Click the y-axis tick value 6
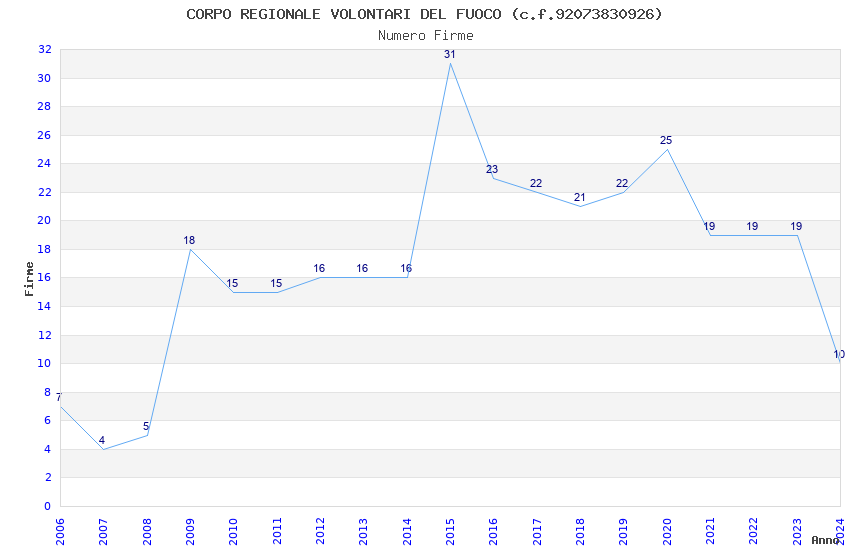This screenshot has height=550, width=850. point(48,420)
